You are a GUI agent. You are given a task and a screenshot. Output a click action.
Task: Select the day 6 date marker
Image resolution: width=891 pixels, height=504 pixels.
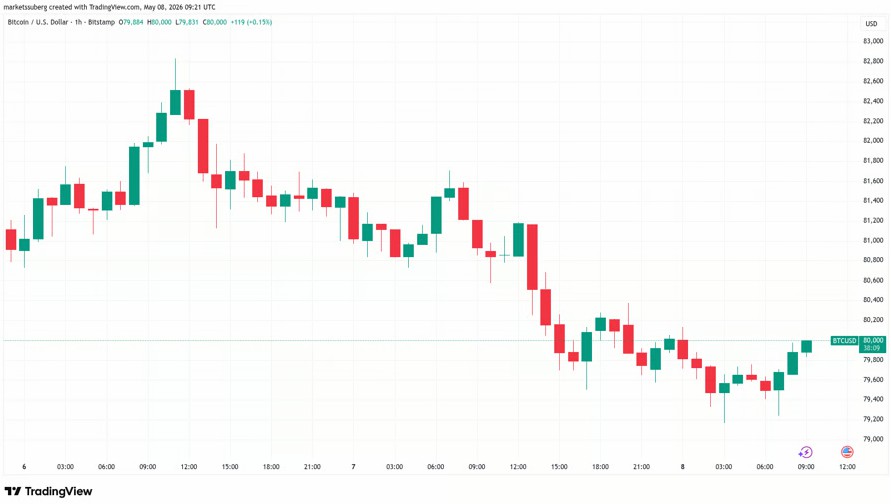coord(24,466)
